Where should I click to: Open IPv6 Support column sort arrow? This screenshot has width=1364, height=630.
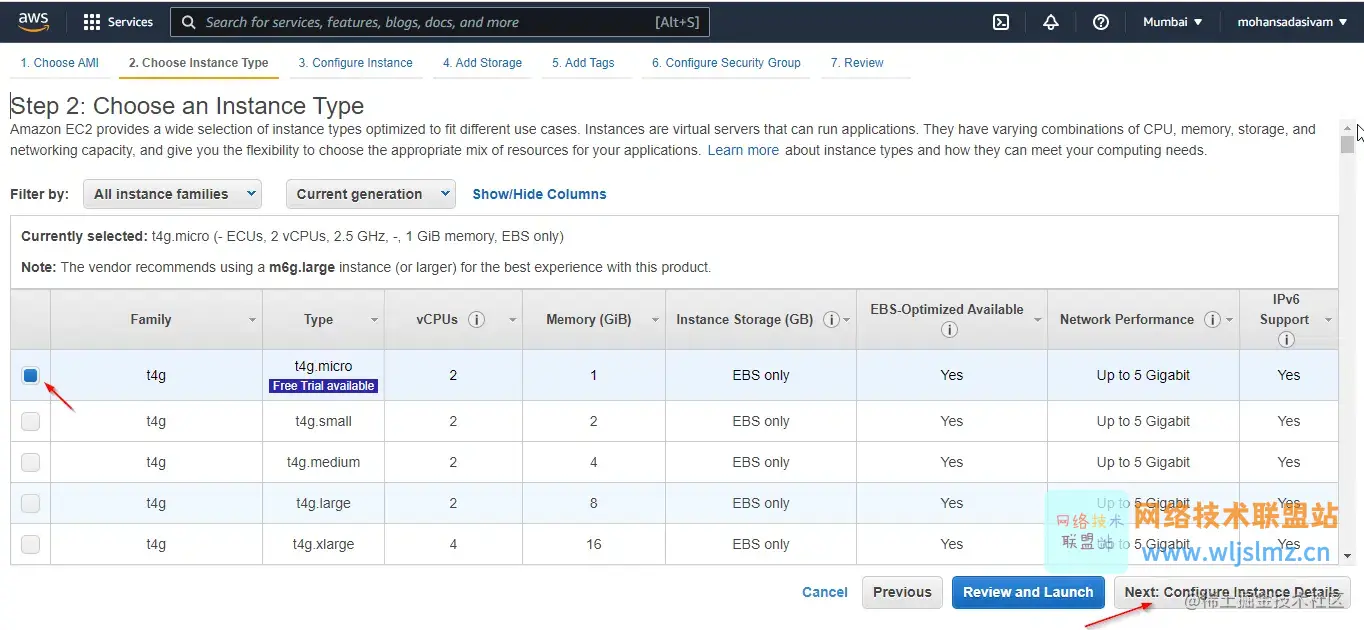tap(1328, 320)
